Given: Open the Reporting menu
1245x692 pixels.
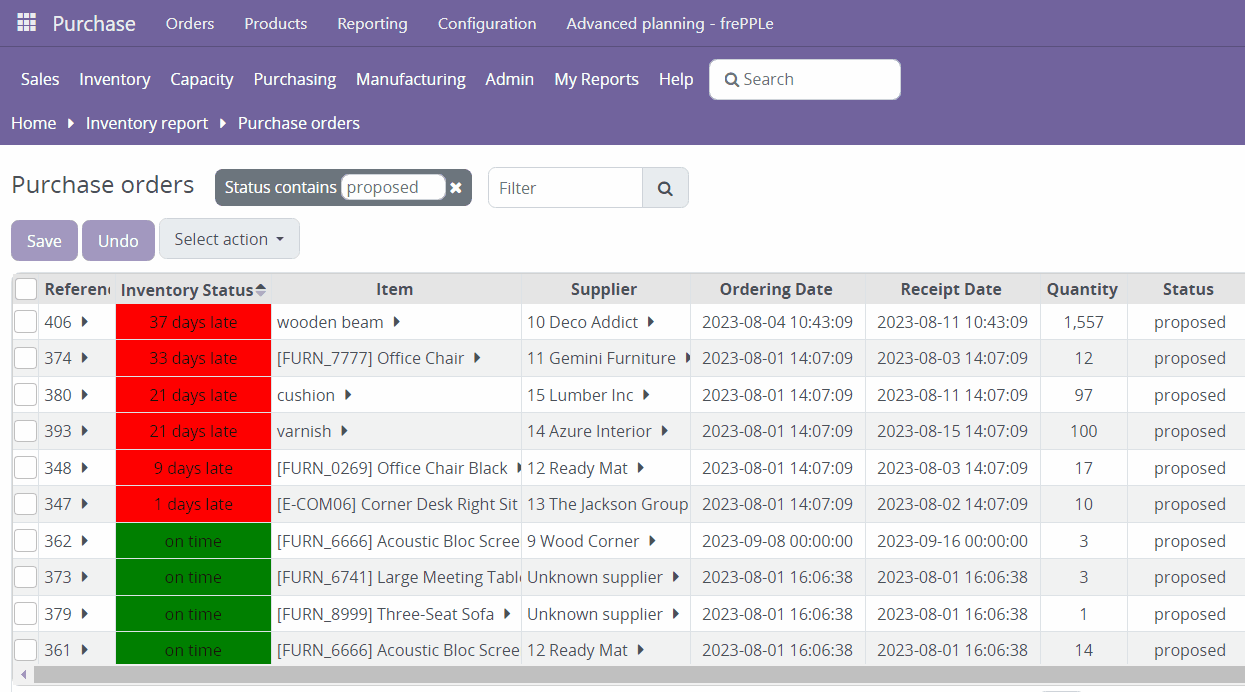Looking at the screenshot, I should point(372,23).
